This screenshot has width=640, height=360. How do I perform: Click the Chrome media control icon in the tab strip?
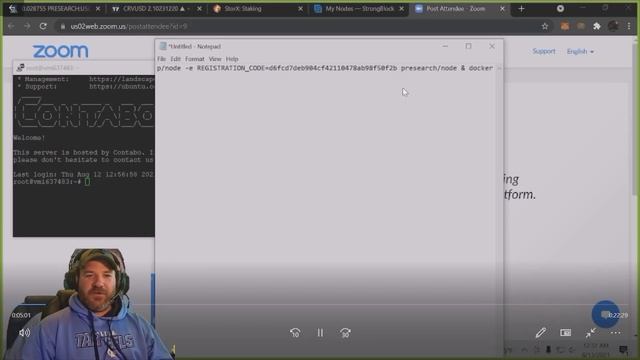click(560, 9)
